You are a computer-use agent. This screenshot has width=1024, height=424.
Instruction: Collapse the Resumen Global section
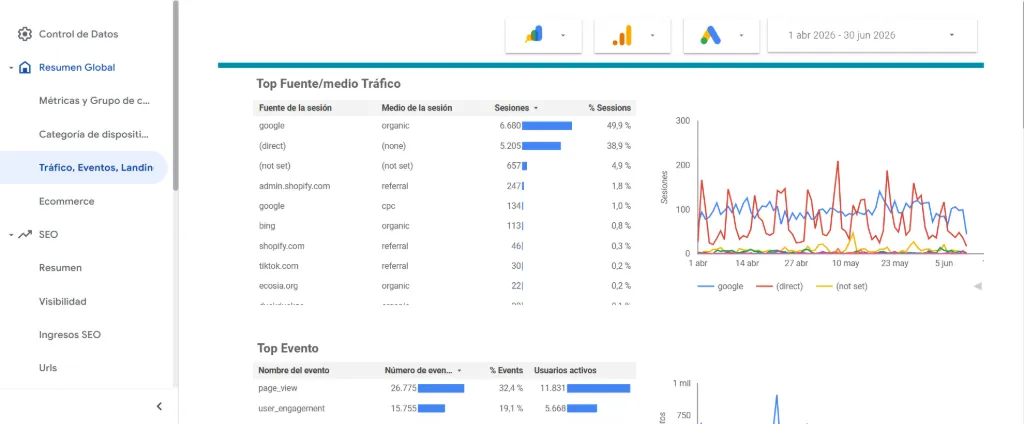coord(11,68)
